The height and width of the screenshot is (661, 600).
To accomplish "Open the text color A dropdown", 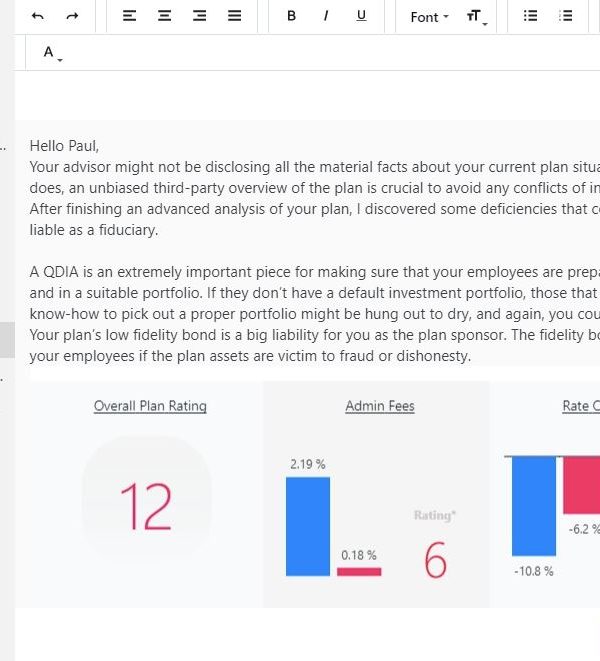I will tap(52, 52).
